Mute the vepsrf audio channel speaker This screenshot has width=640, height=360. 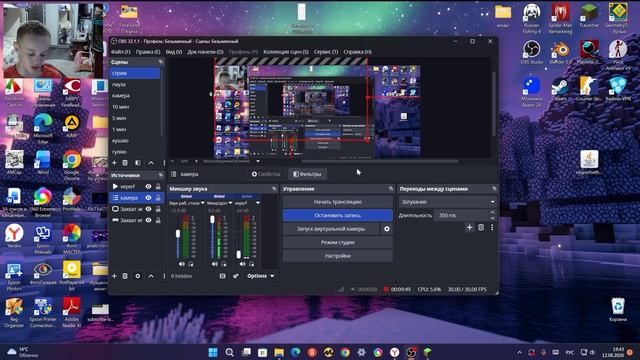click(x=243, y=264)
